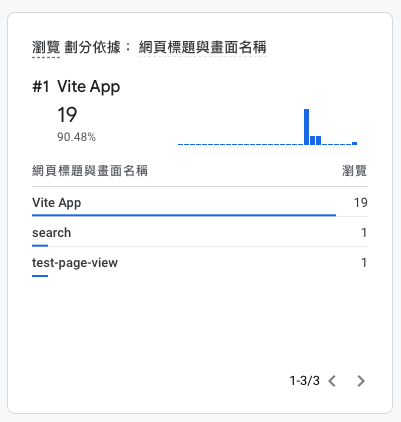Screen dimensions: 401x422
Task: Click the value 19 in the Vite App row
Action: coord(361,202)
